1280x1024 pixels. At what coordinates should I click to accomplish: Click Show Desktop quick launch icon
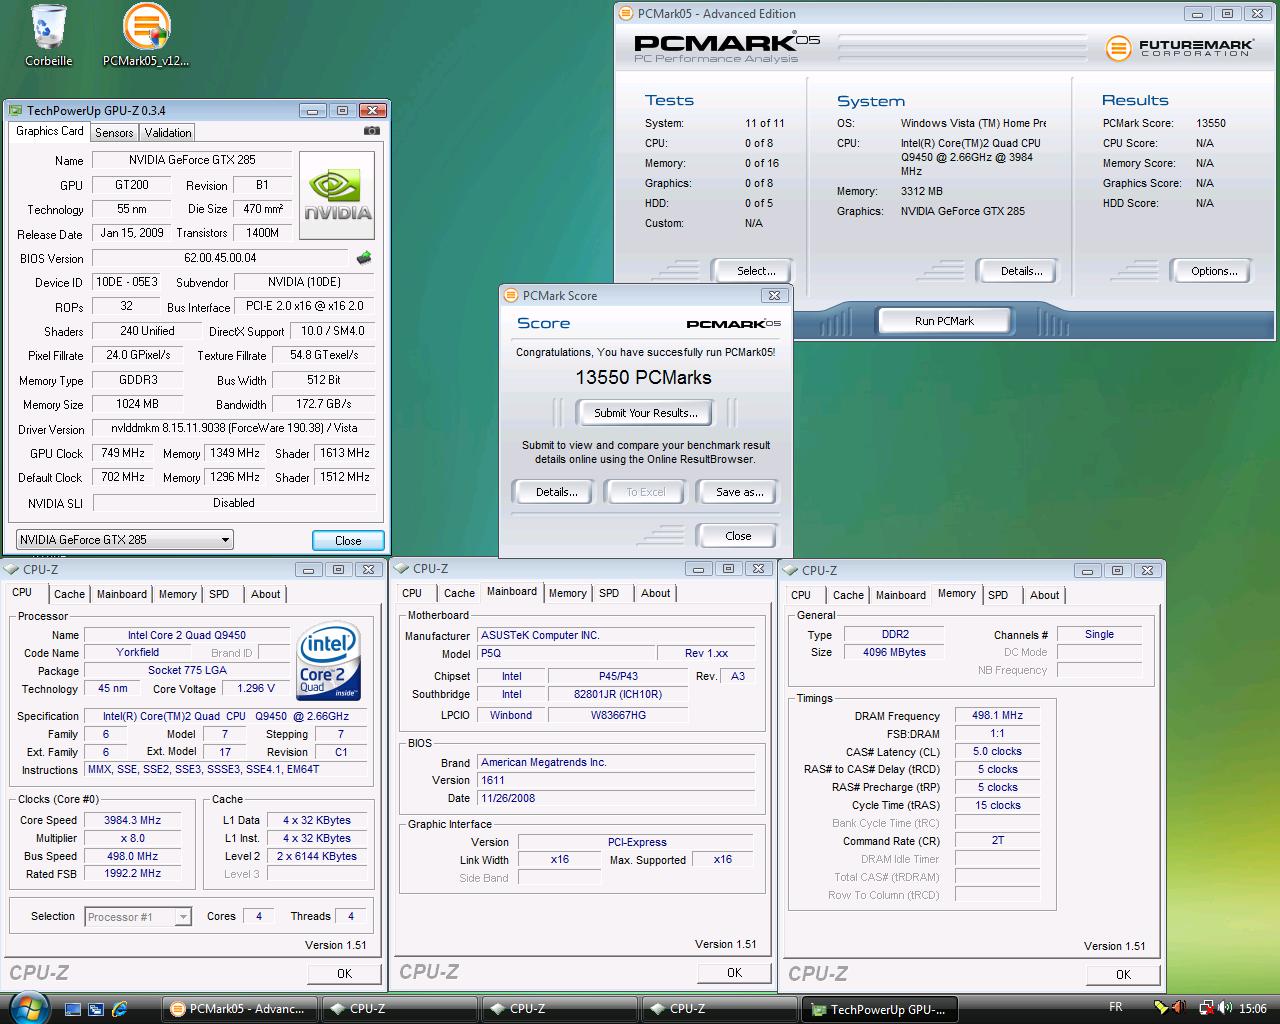coord(73,1009)
